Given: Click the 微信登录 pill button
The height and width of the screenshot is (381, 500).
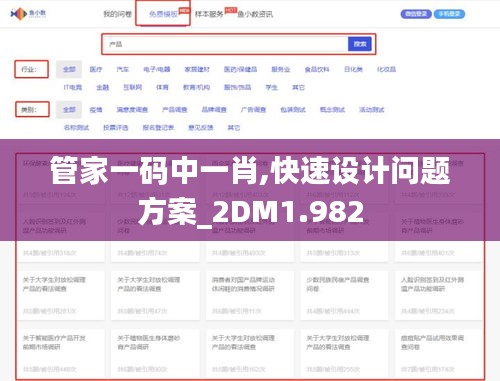Looking at the screenshot, I should click(416, 14).
